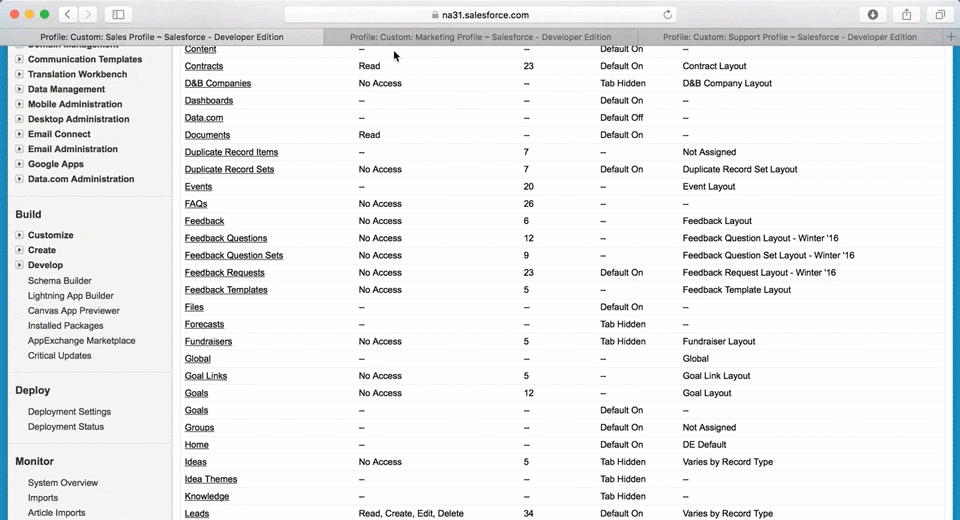Screen dimensions: 960x520
Task: Open the Dashboards link
Action: [209, 100]
